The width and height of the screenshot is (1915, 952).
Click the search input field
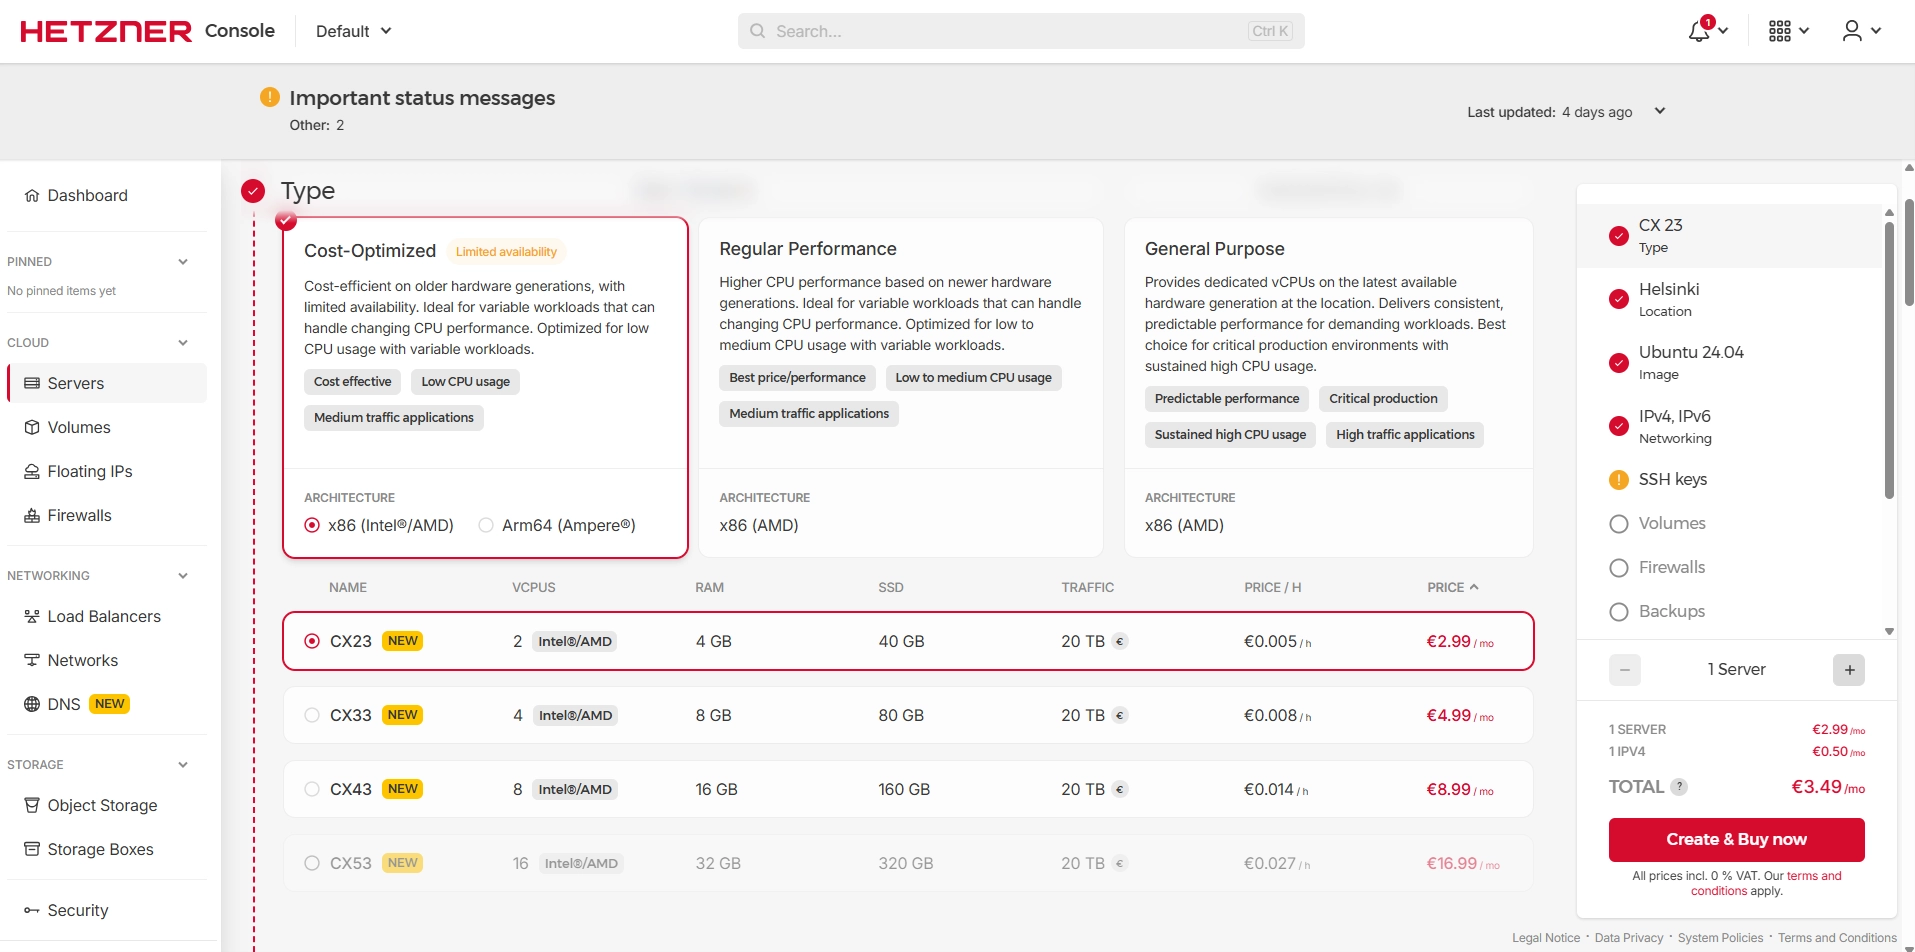(1010, 31)
